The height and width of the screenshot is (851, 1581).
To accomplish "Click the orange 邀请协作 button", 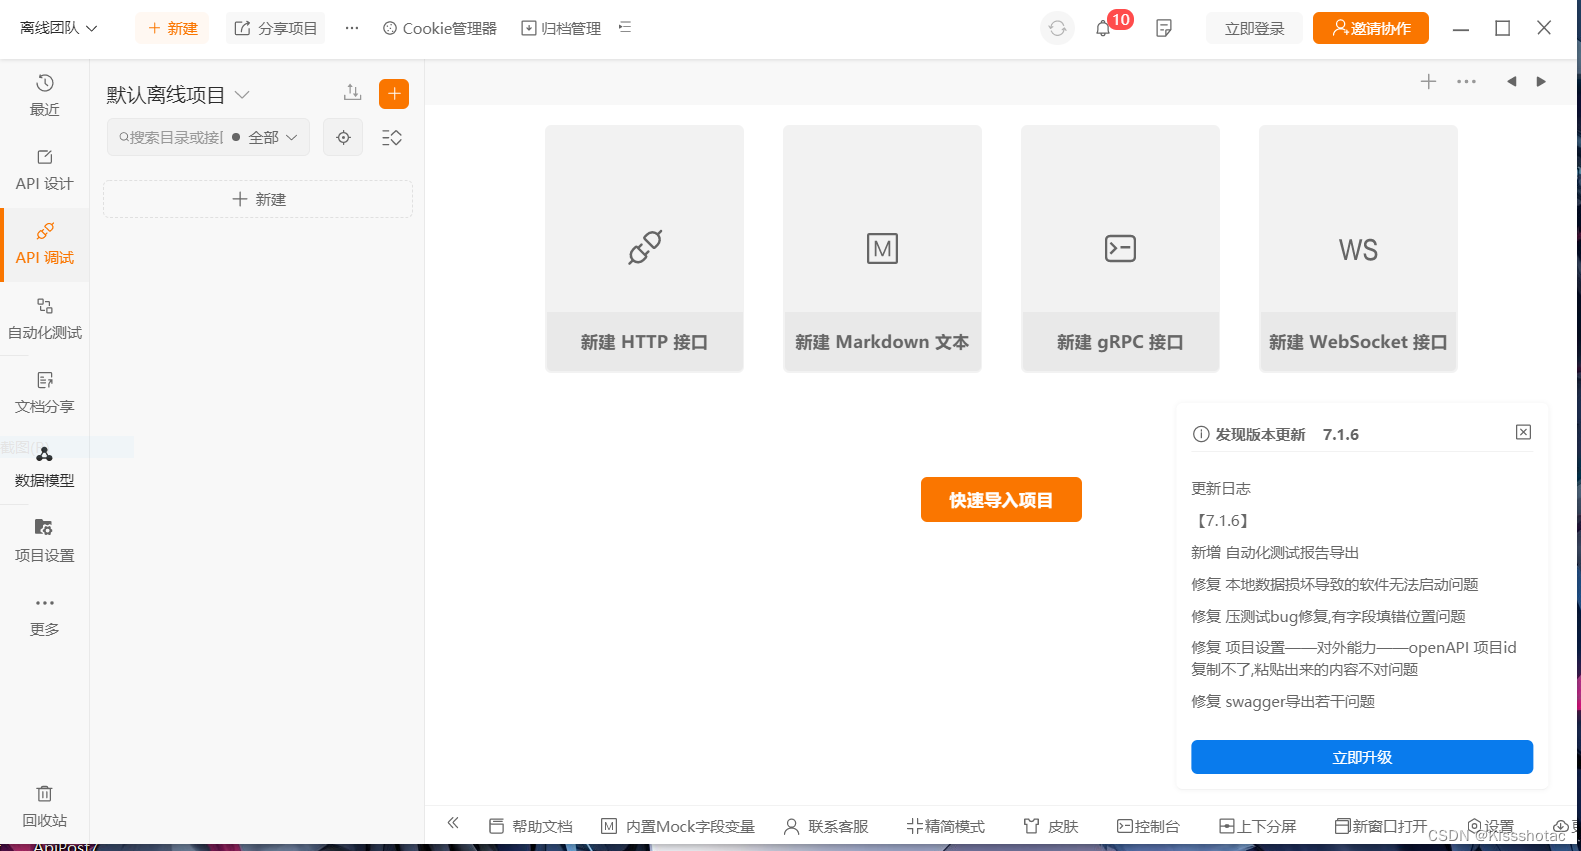I will tap(1371, 28).
